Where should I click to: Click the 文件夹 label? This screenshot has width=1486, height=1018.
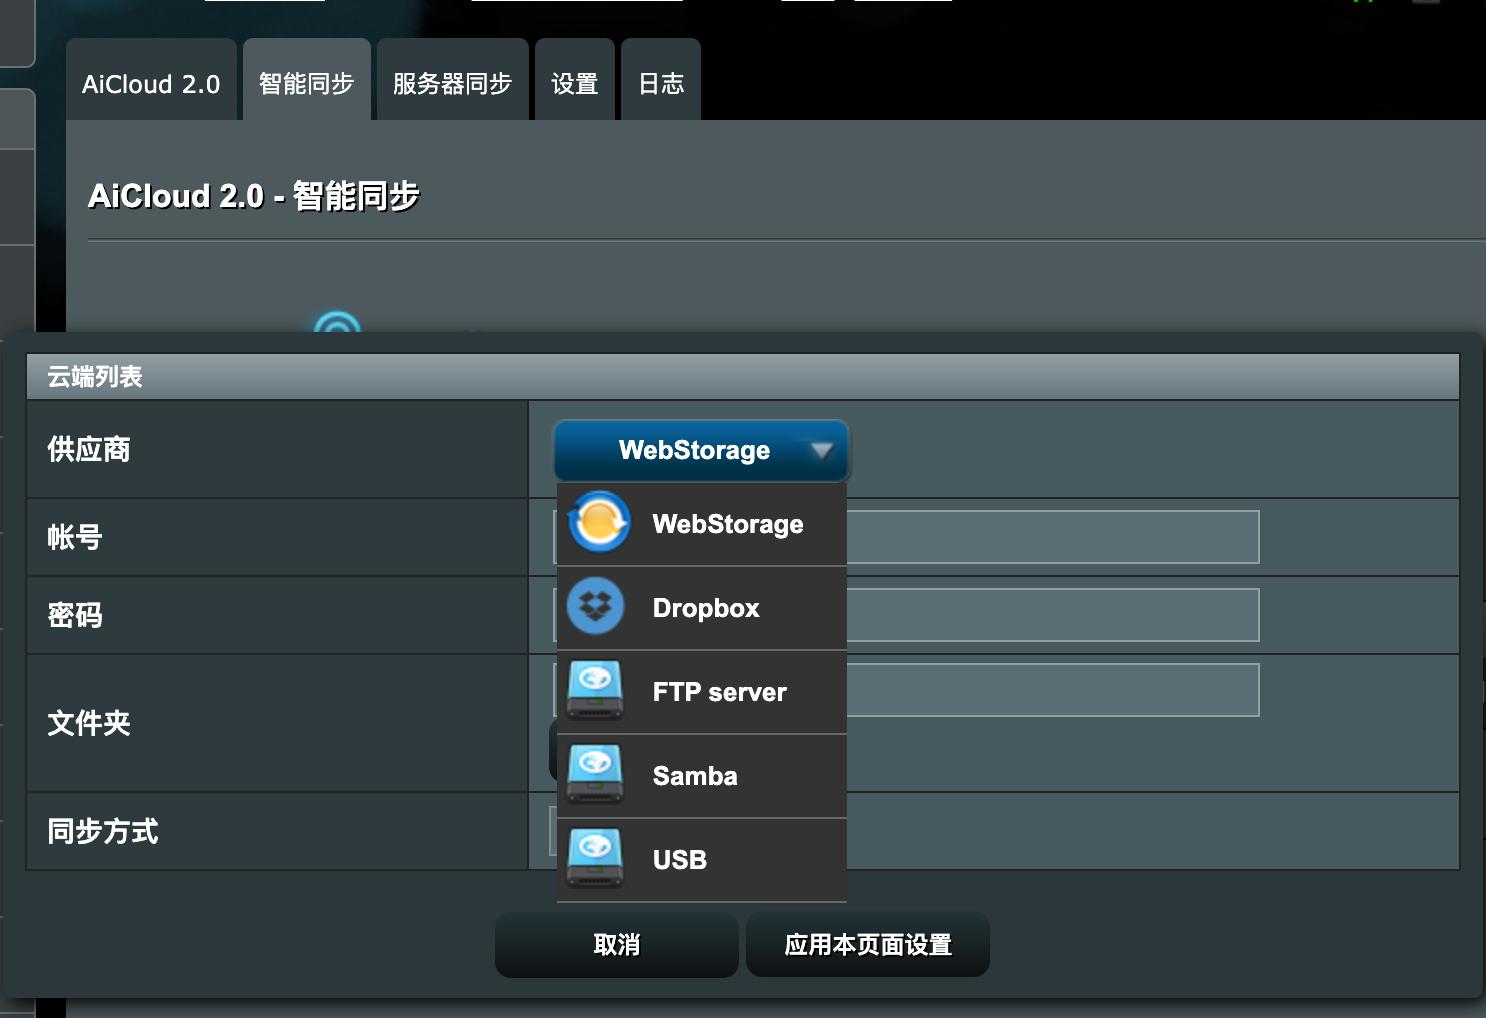coord(89,723)
